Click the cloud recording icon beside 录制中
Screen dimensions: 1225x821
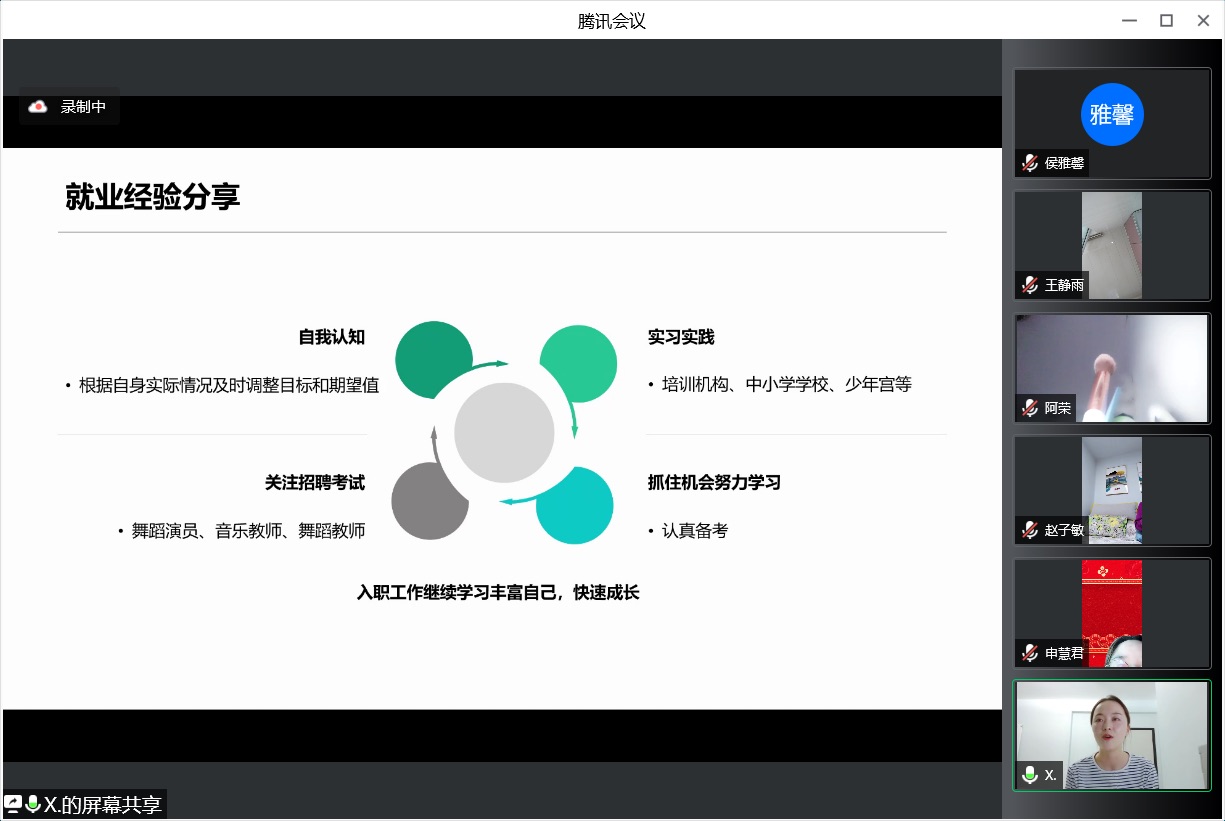pos(38,106)
